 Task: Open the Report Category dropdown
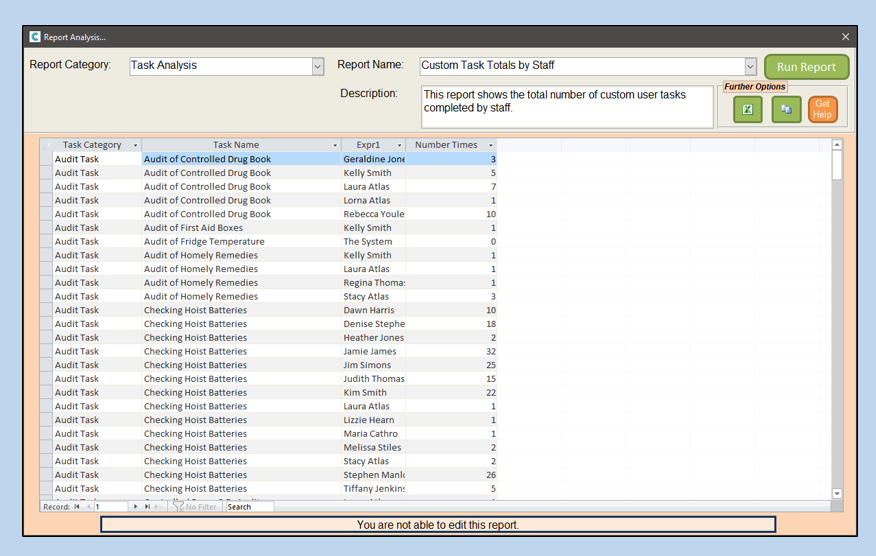318,67
